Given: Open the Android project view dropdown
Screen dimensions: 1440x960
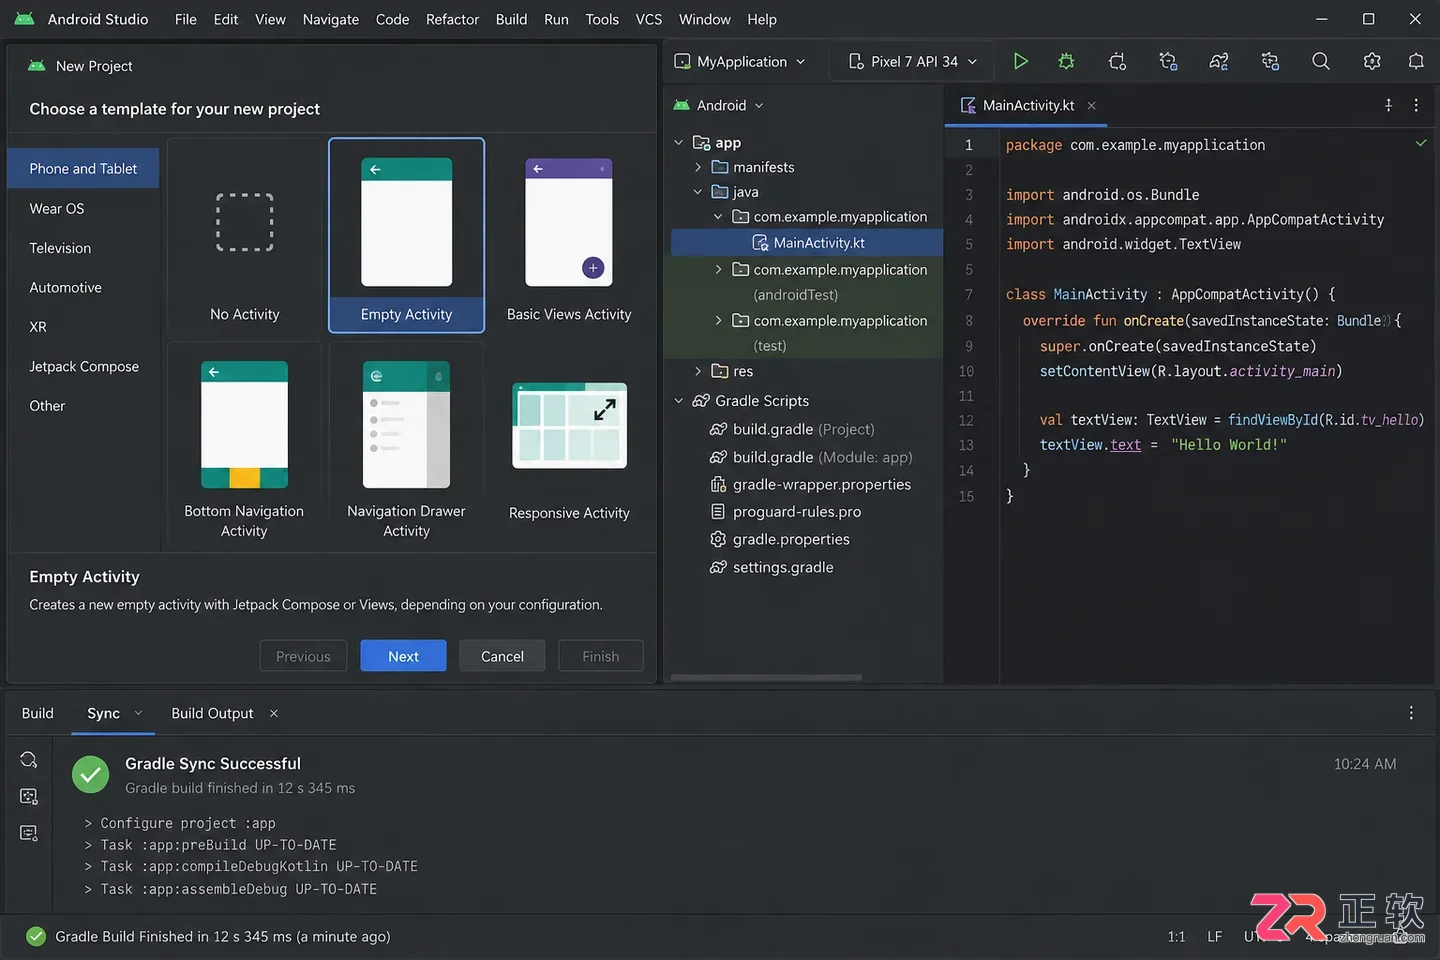Looking at the screenshot, I should 719,105.
